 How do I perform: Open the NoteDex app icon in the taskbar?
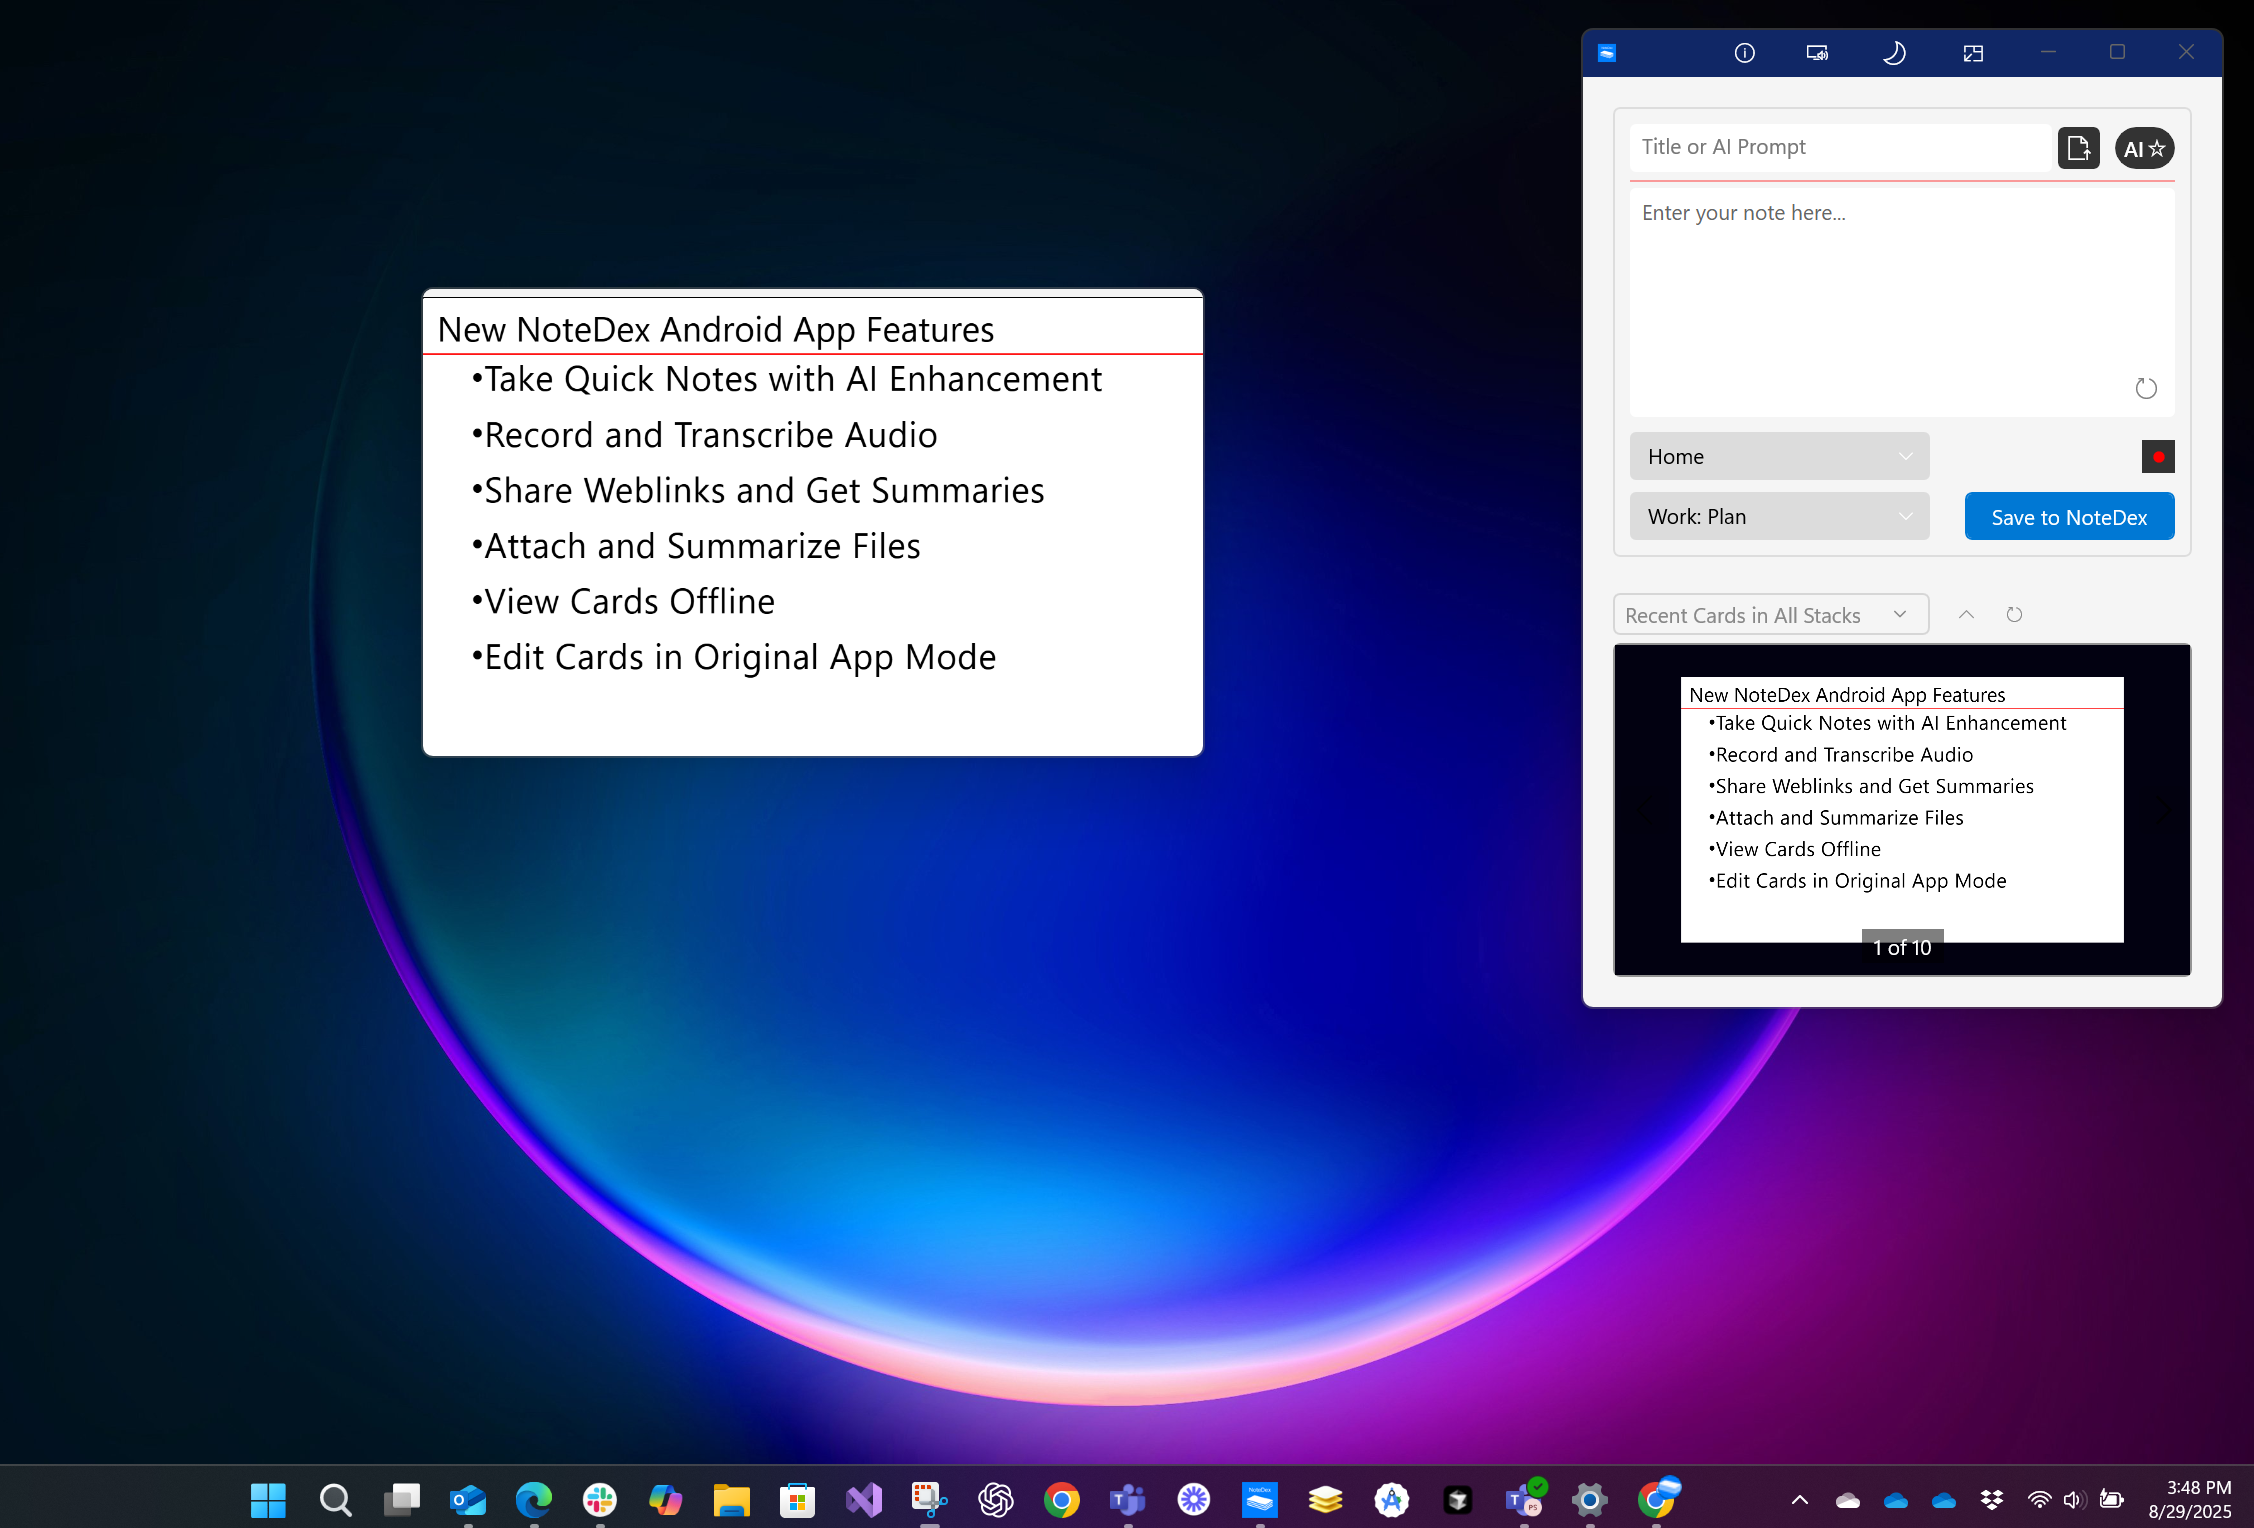click(1260, 1499)
